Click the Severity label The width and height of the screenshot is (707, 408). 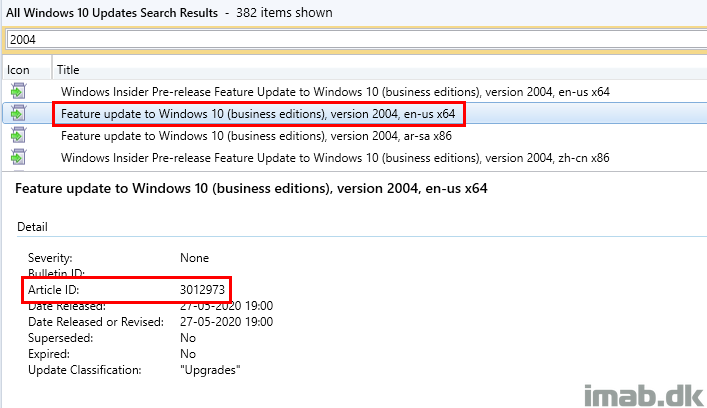(50, 258)
